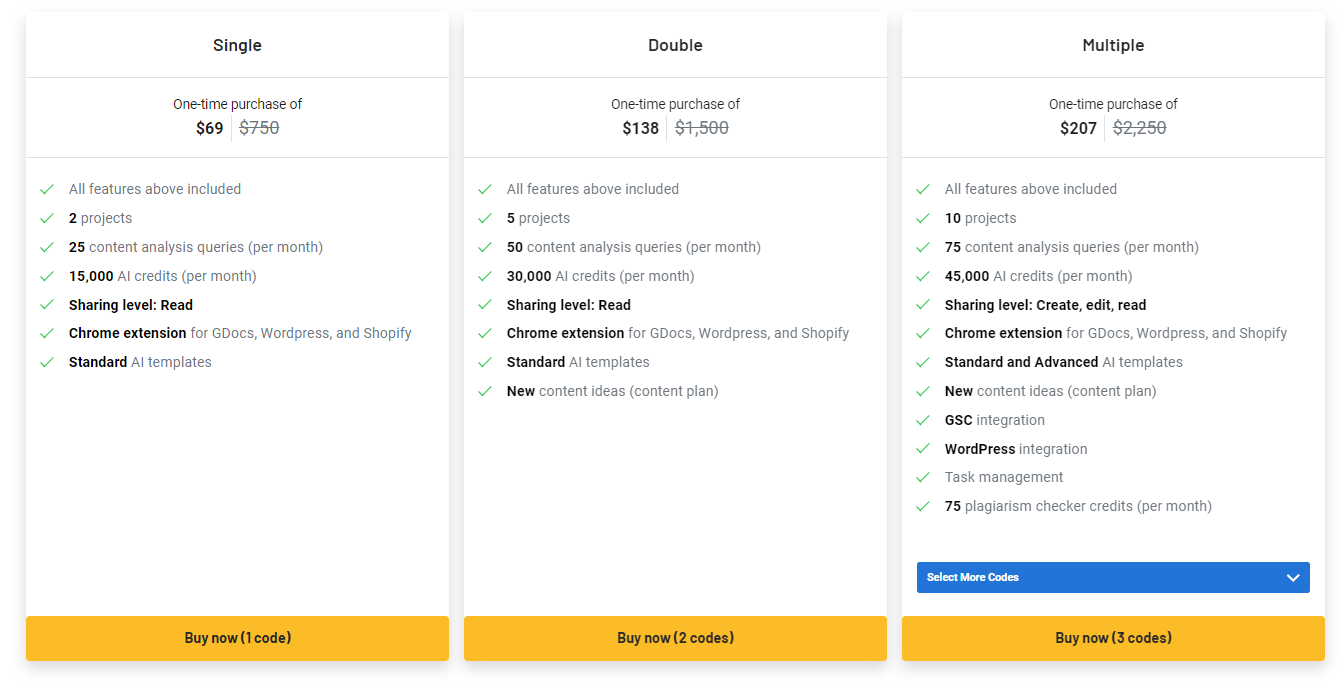Click checkmark beside 75 plagiarism checker credits
The width and height of the screenshot is (1342, 683).
point(923,506)
